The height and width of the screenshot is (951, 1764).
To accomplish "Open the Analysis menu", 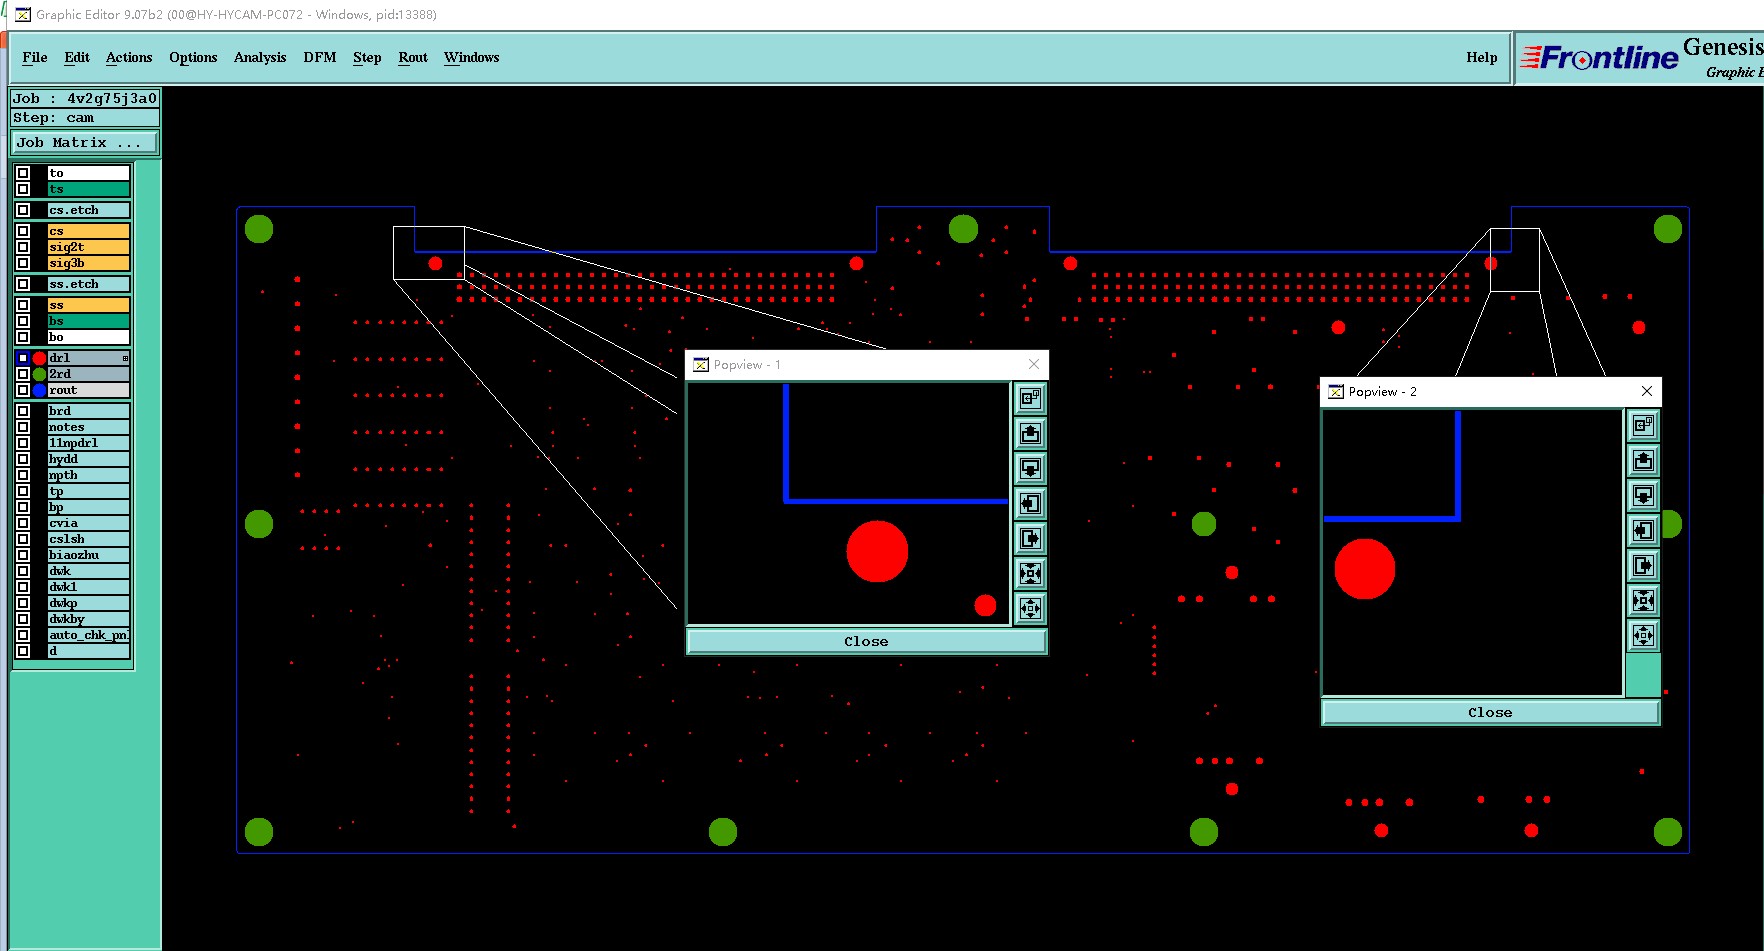I will [260, 57].
